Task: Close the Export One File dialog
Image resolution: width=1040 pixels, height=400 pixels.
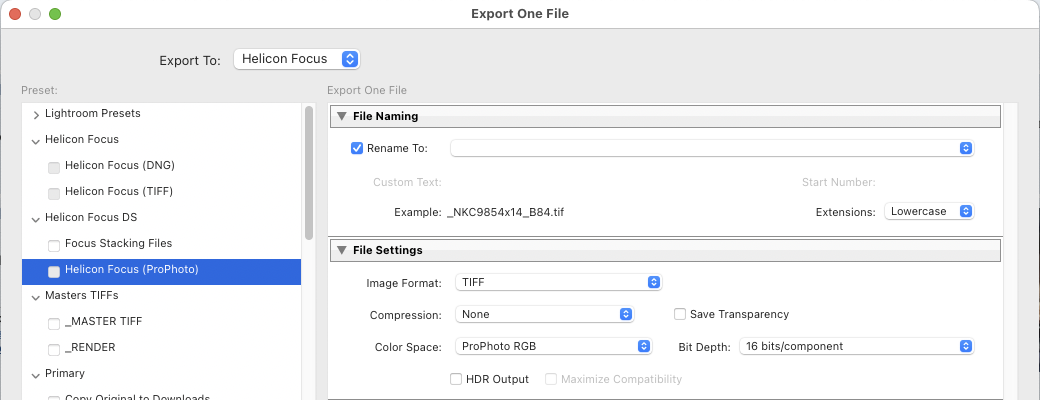Action: (x=15, y=14)
